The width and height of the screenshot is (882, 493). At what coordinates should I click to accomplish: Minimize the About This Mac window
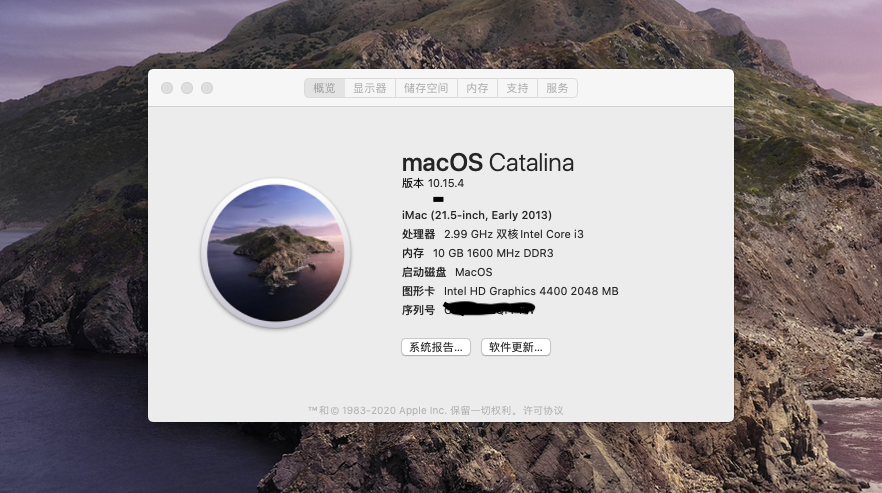point(187,88)
